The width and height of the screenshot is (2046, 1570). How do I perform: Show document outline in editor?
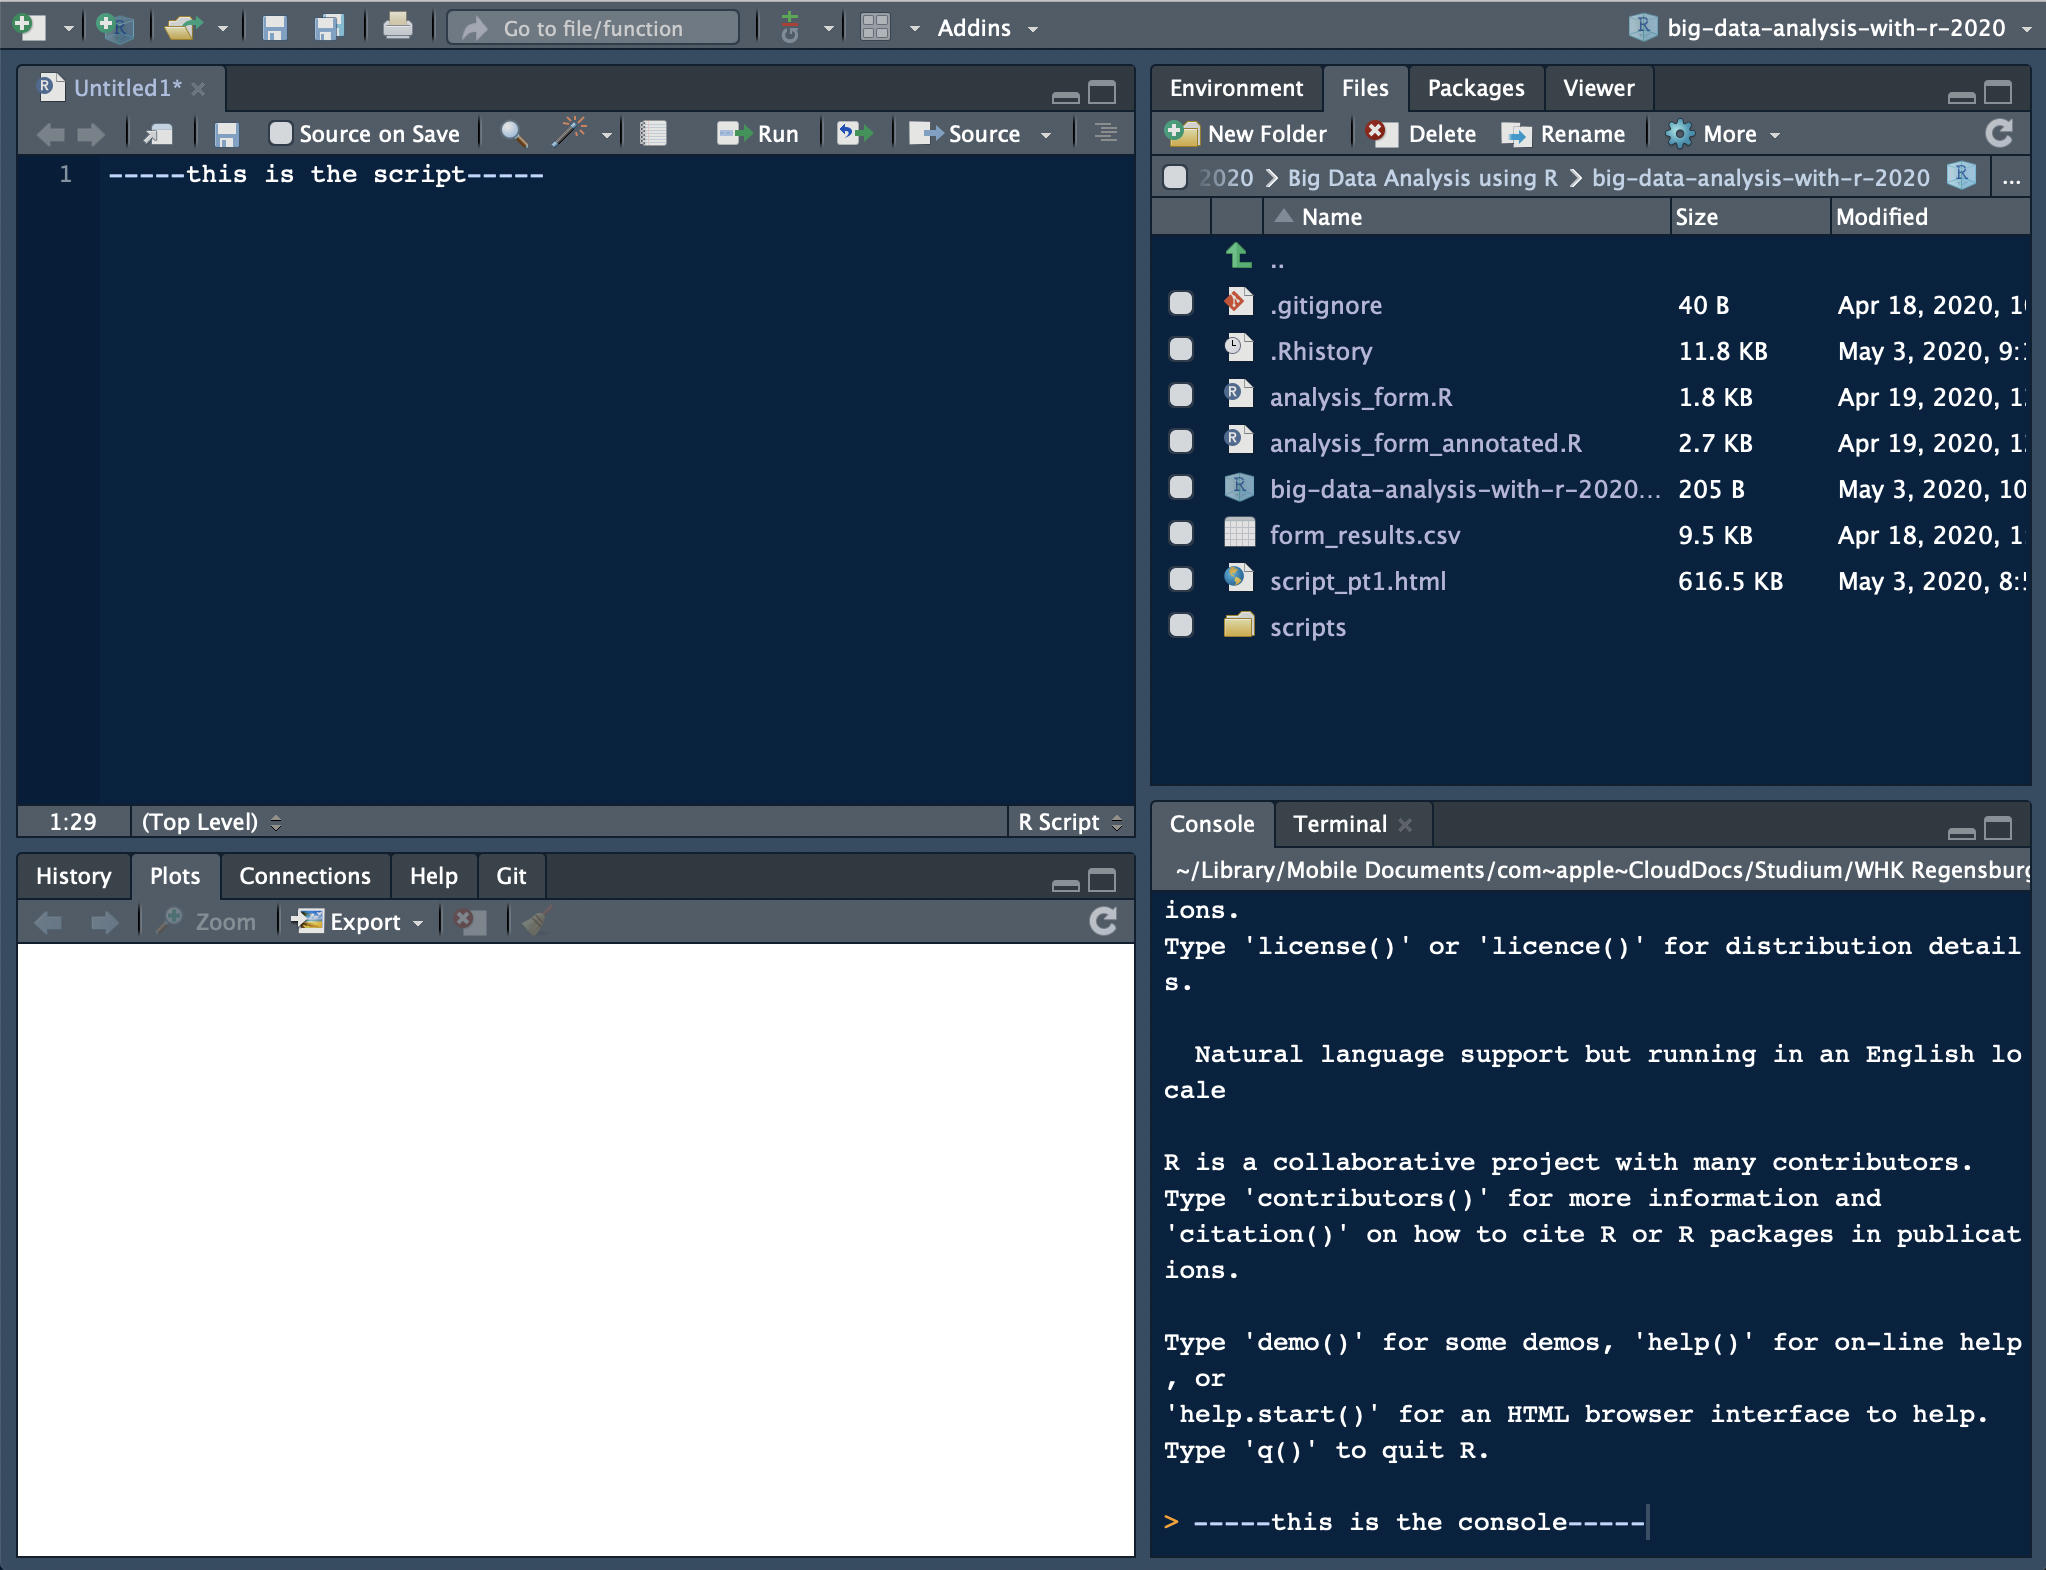1105,133
